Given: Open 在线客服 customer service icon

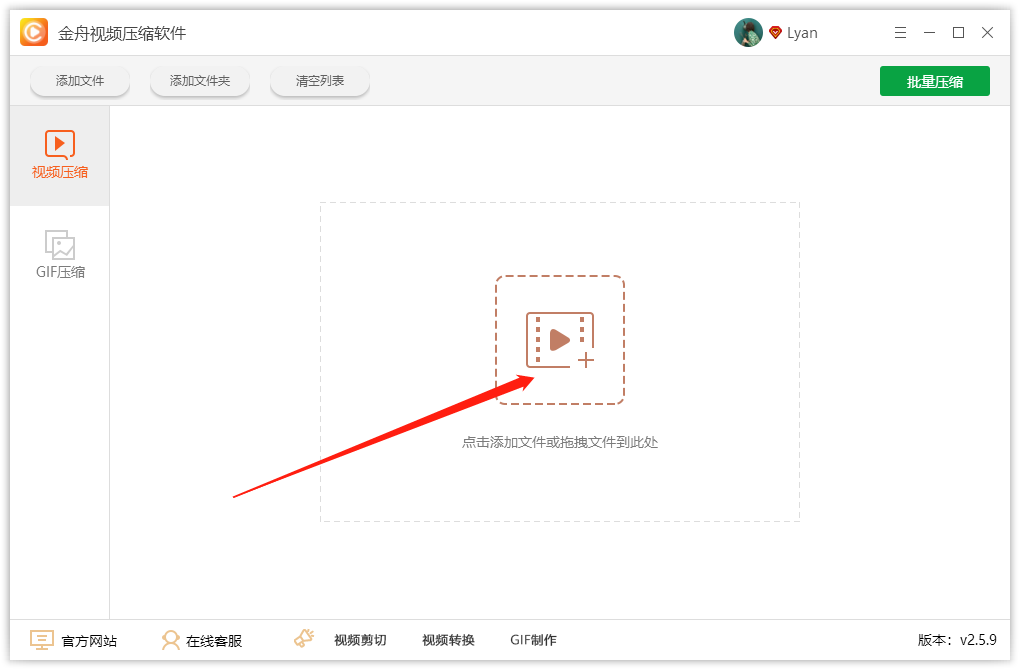Looking at the screenshot, I should (x=170, y=640).
